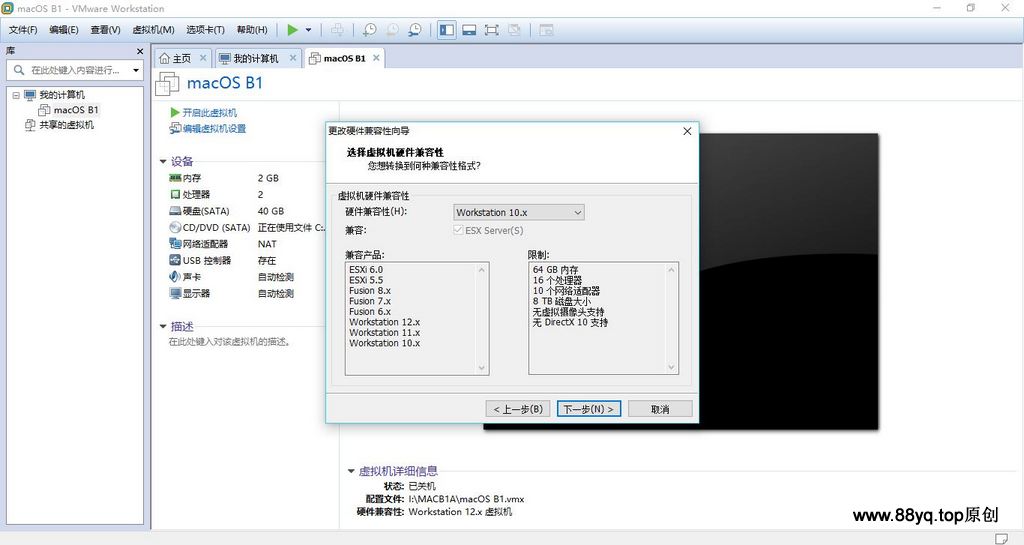Screen dimensions: 1024x545
Task: Close the macOS B1 tab
Action: [x=376, y=58]
